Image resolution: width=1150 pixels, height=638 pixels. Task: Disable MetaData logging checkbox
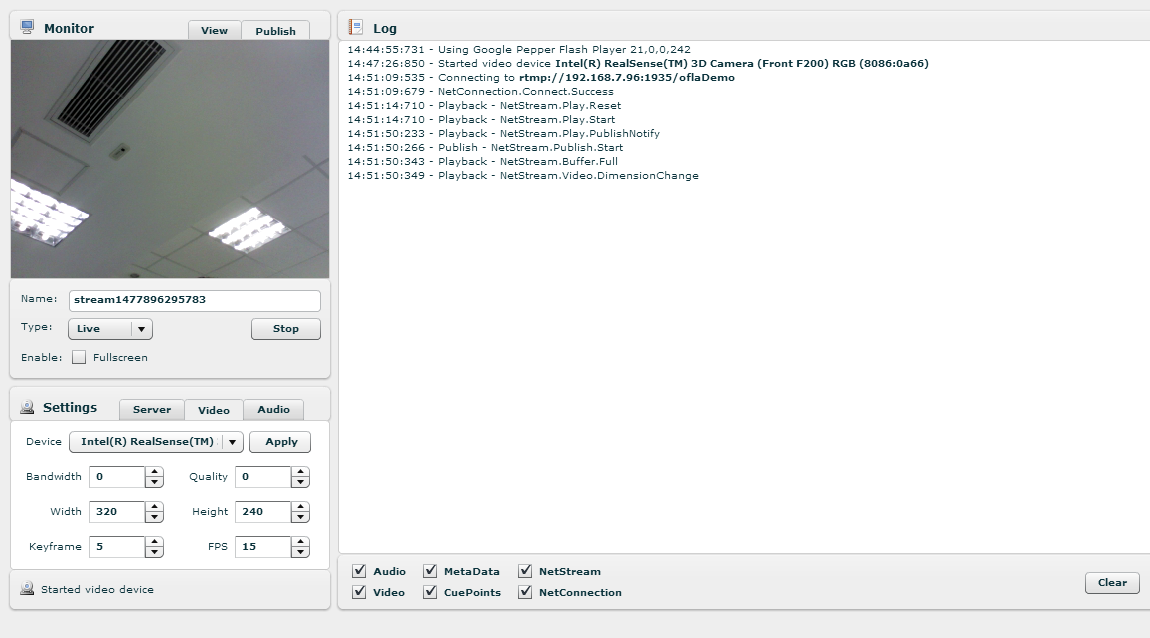(x=430, y=571)
